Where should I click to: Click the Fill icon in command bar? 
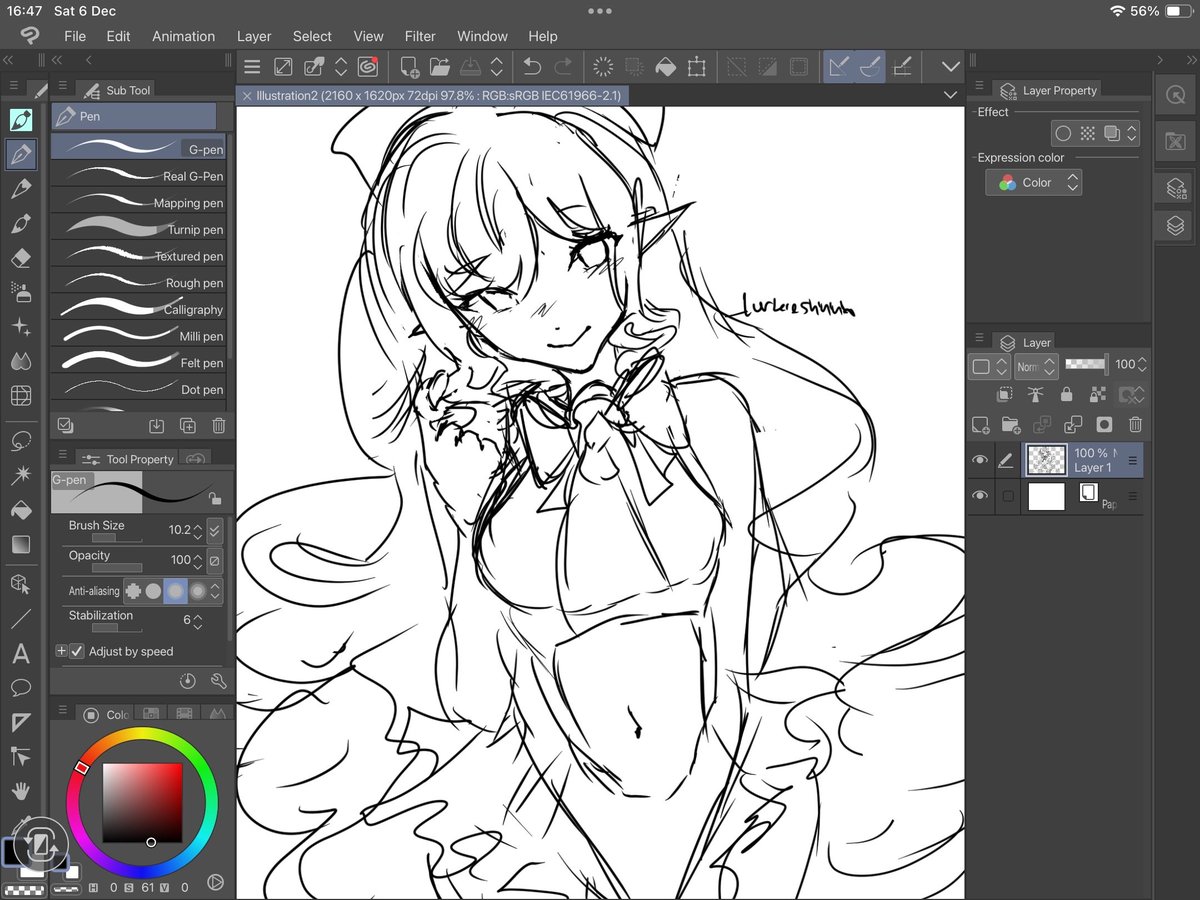click(x=665, y=67)
